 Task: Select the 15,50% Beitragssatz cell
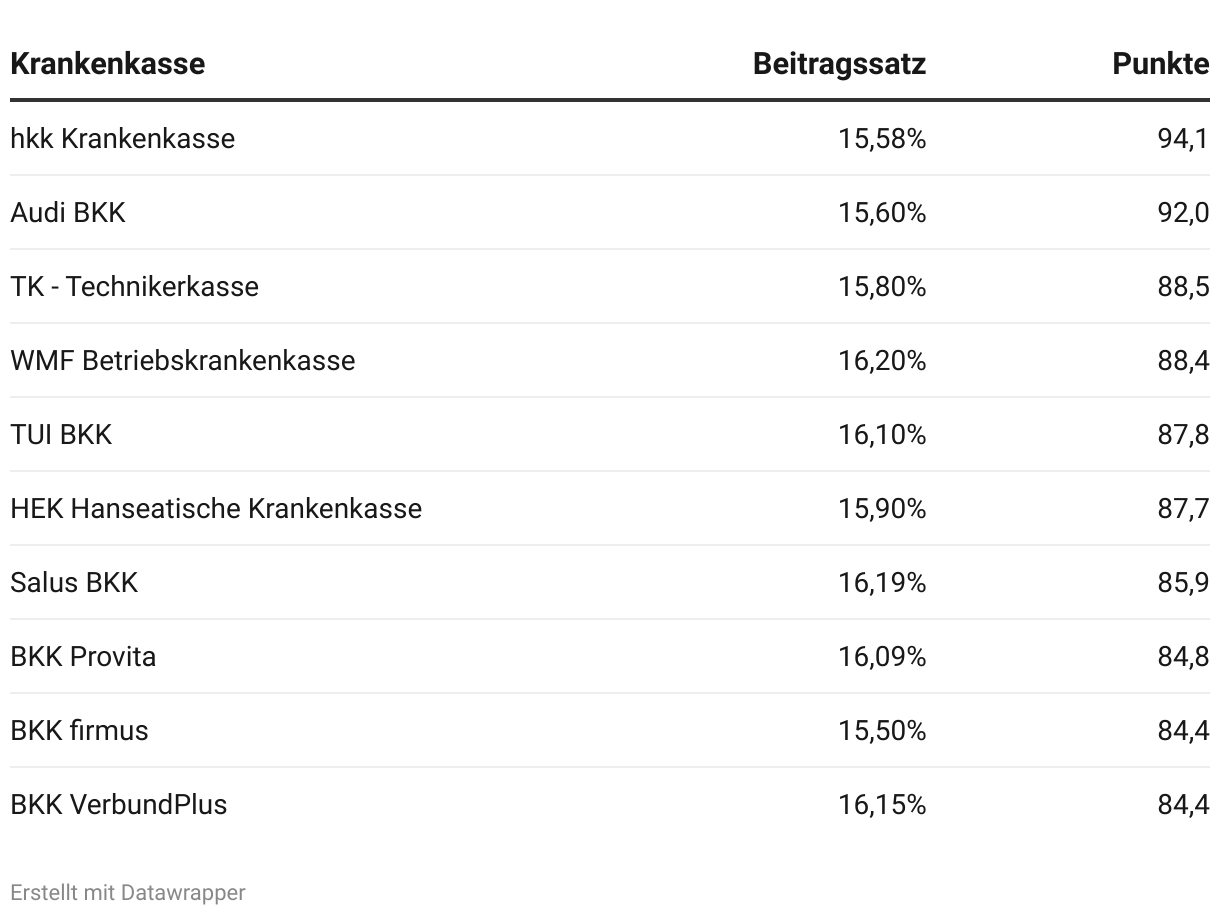point(882,730)
